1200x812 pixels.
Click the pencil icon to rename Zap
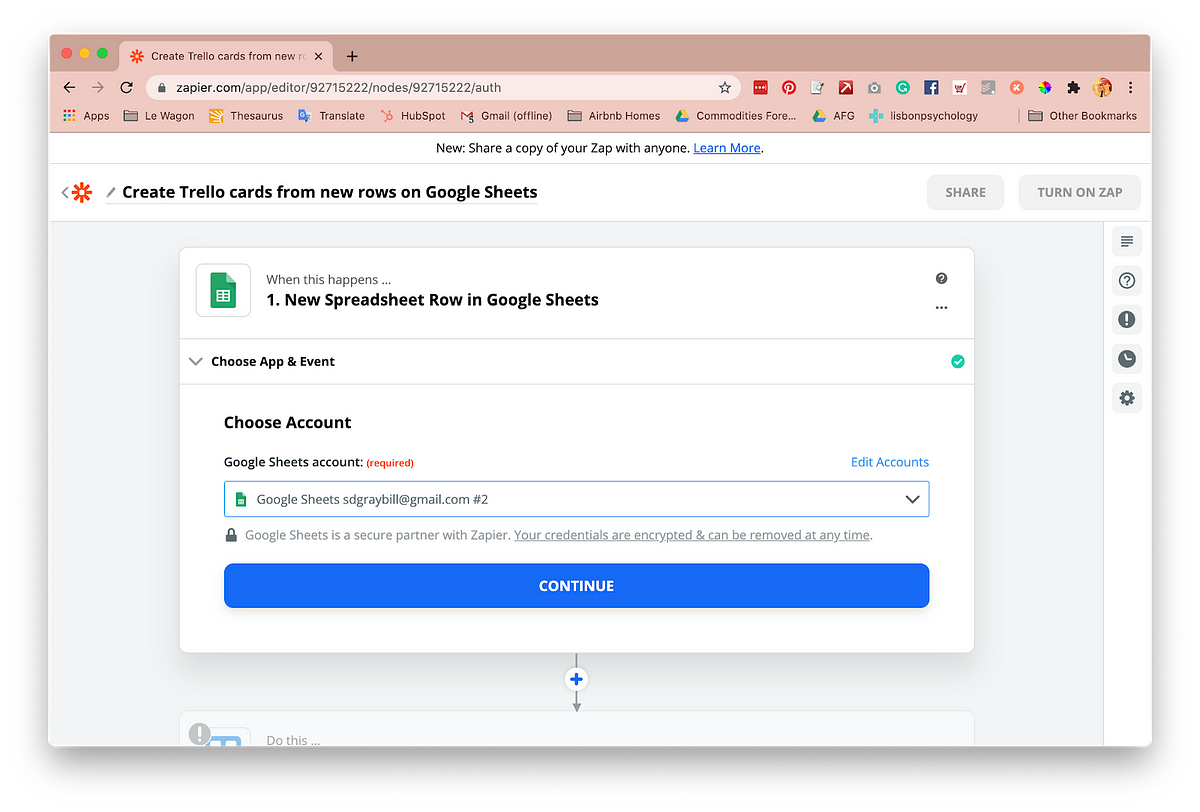111,192
